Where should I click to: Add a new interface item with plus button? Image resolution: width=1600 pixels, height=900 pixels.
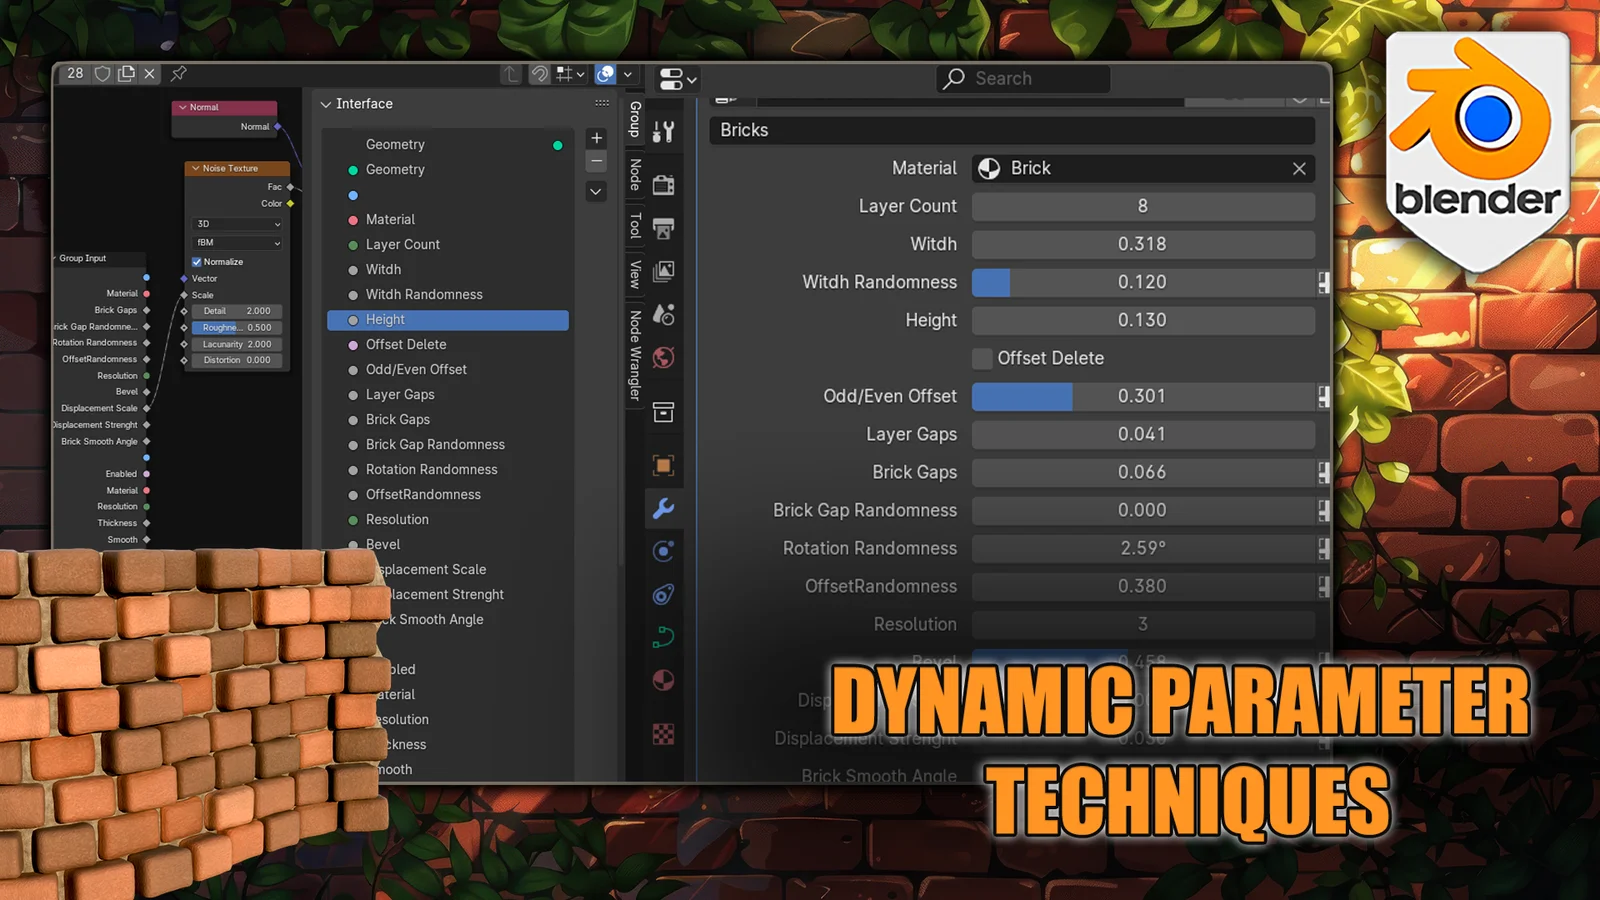[596, 138]
